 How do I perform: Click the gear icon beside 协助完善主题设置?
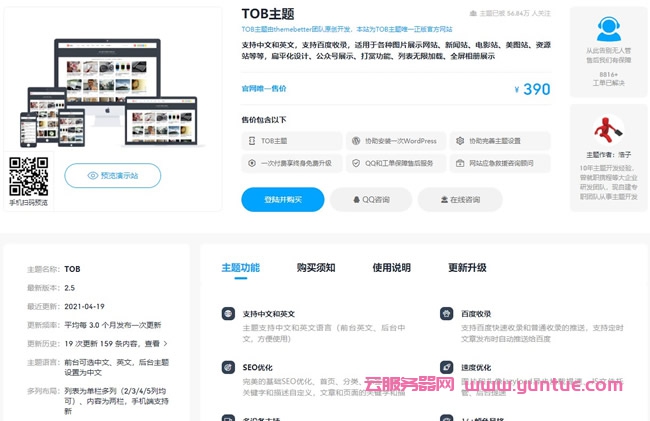(458, 141)
